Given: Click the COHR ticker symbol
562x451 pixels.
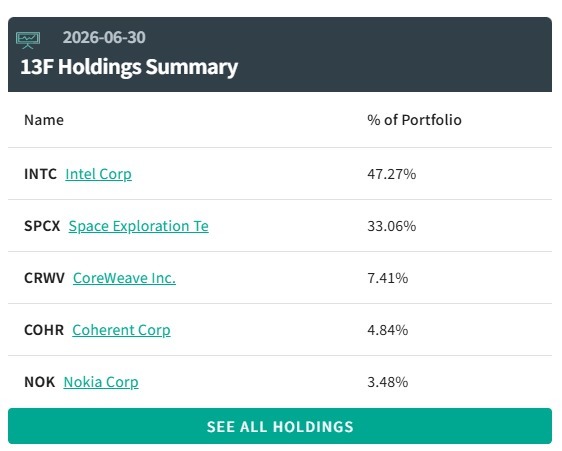Looking at the screenshot, I should pos(44,330).
